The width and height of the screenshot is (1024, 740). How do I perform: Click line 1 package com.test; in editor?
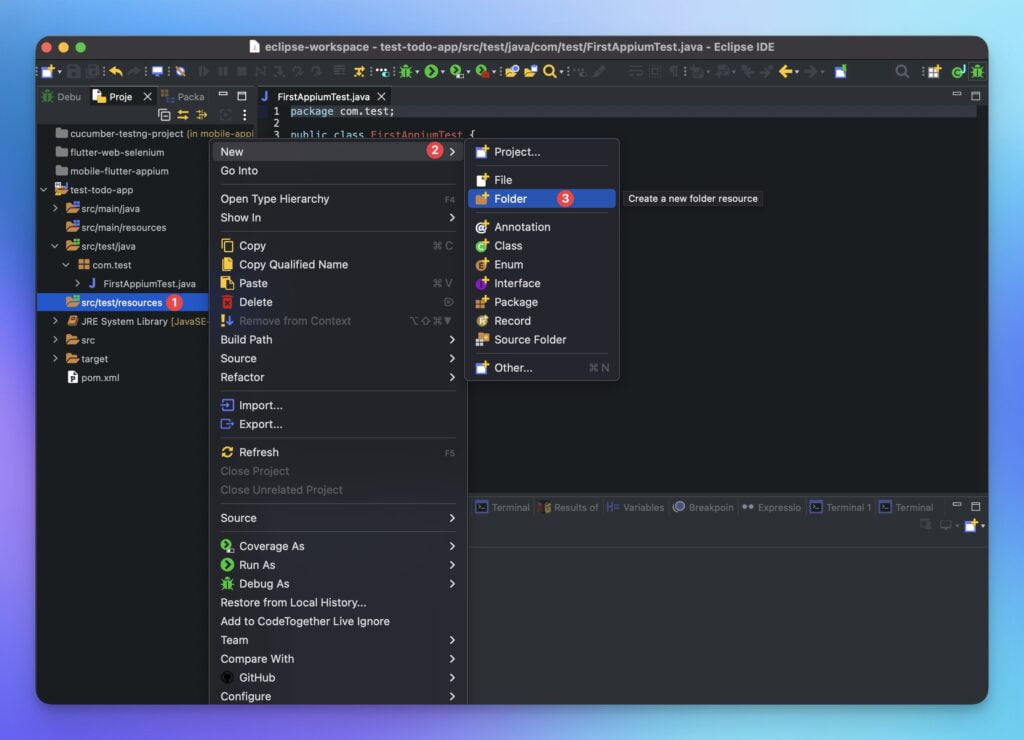(342, 112)
